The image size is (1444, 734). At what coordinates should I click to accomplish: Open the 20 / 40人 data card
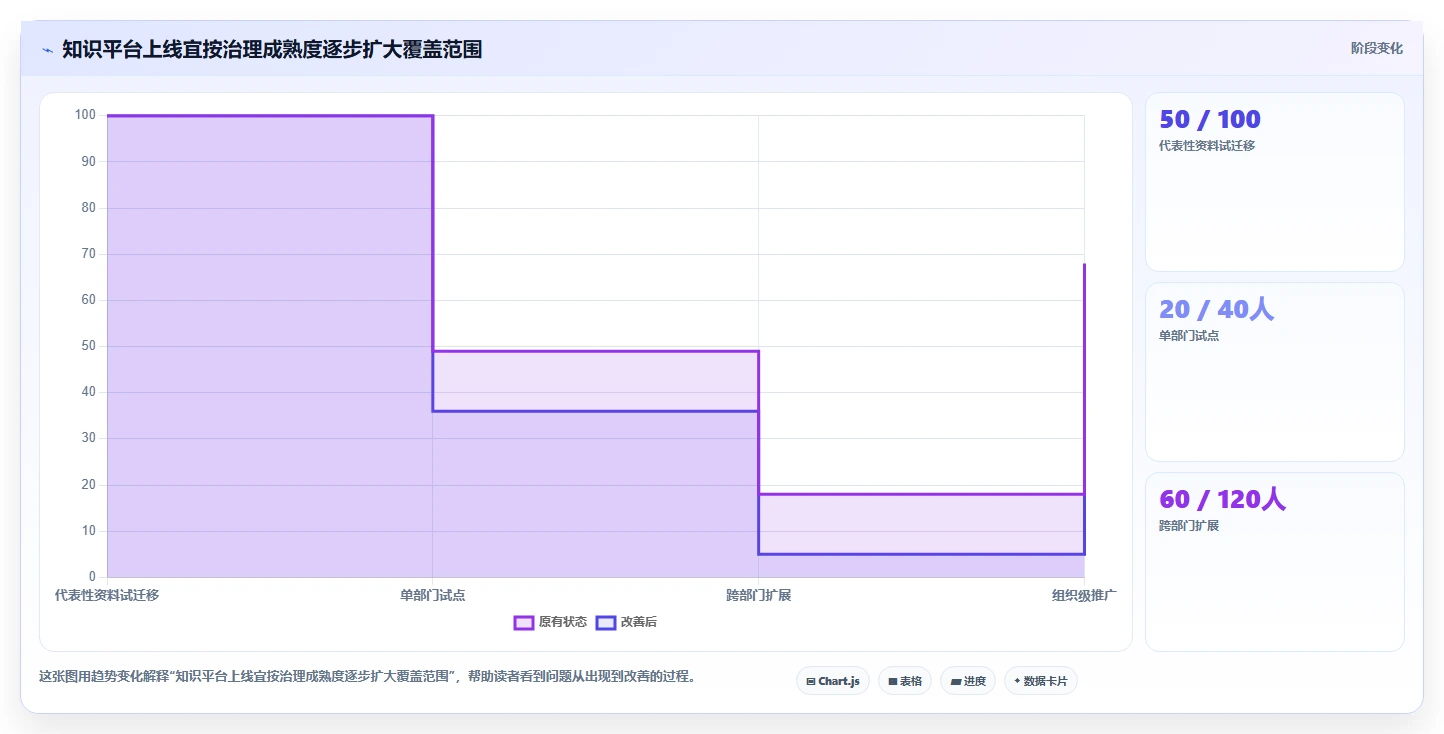(x=1274, y=372)
